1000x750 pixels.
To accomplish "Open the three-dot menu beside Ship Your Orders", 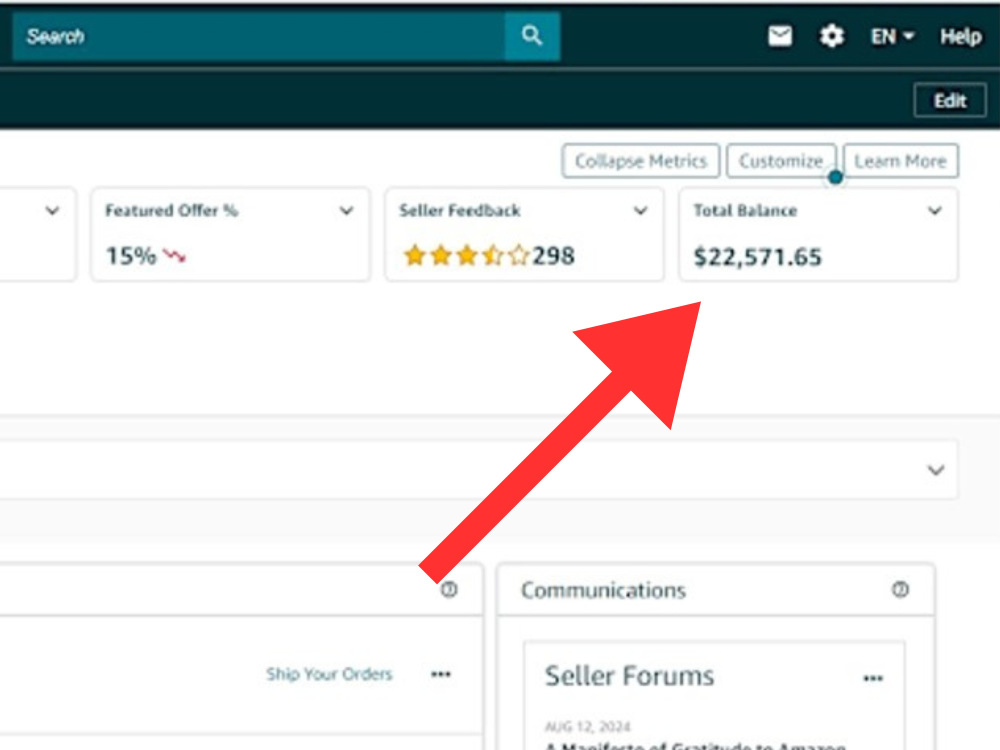I will tap(441, 674).
